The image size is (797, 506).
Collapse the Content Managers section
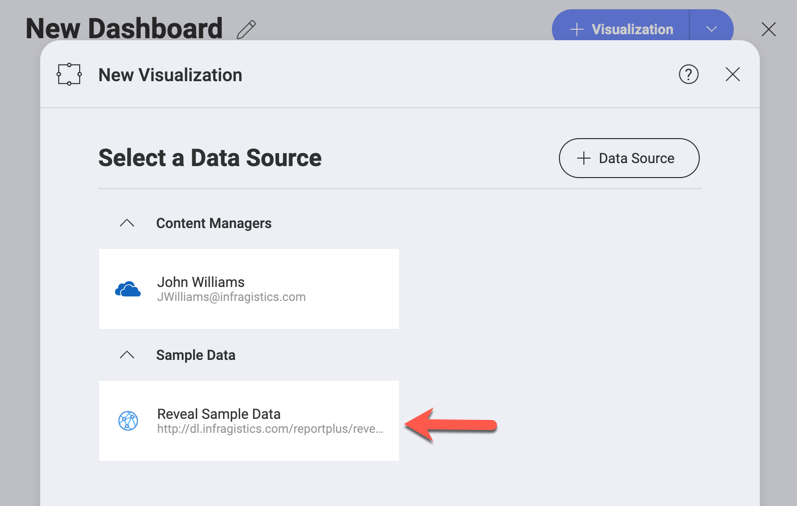[x=127, y=223]
